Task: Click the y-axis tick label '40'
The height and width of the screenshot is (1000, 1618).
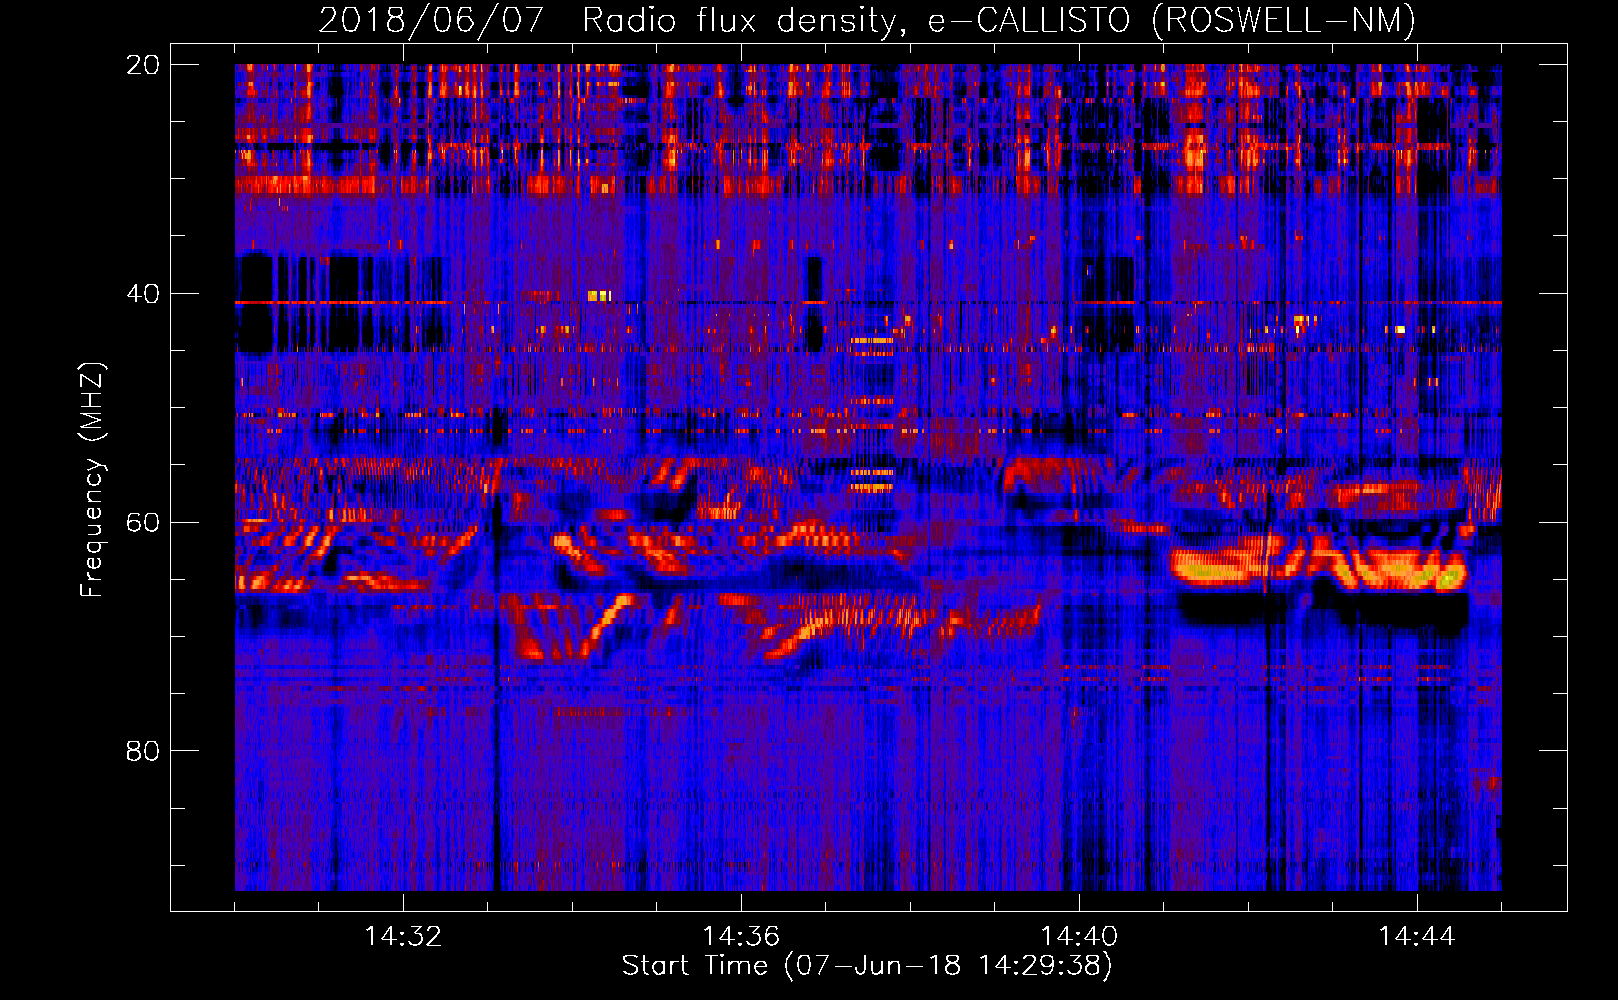Action: coord(142,293)
